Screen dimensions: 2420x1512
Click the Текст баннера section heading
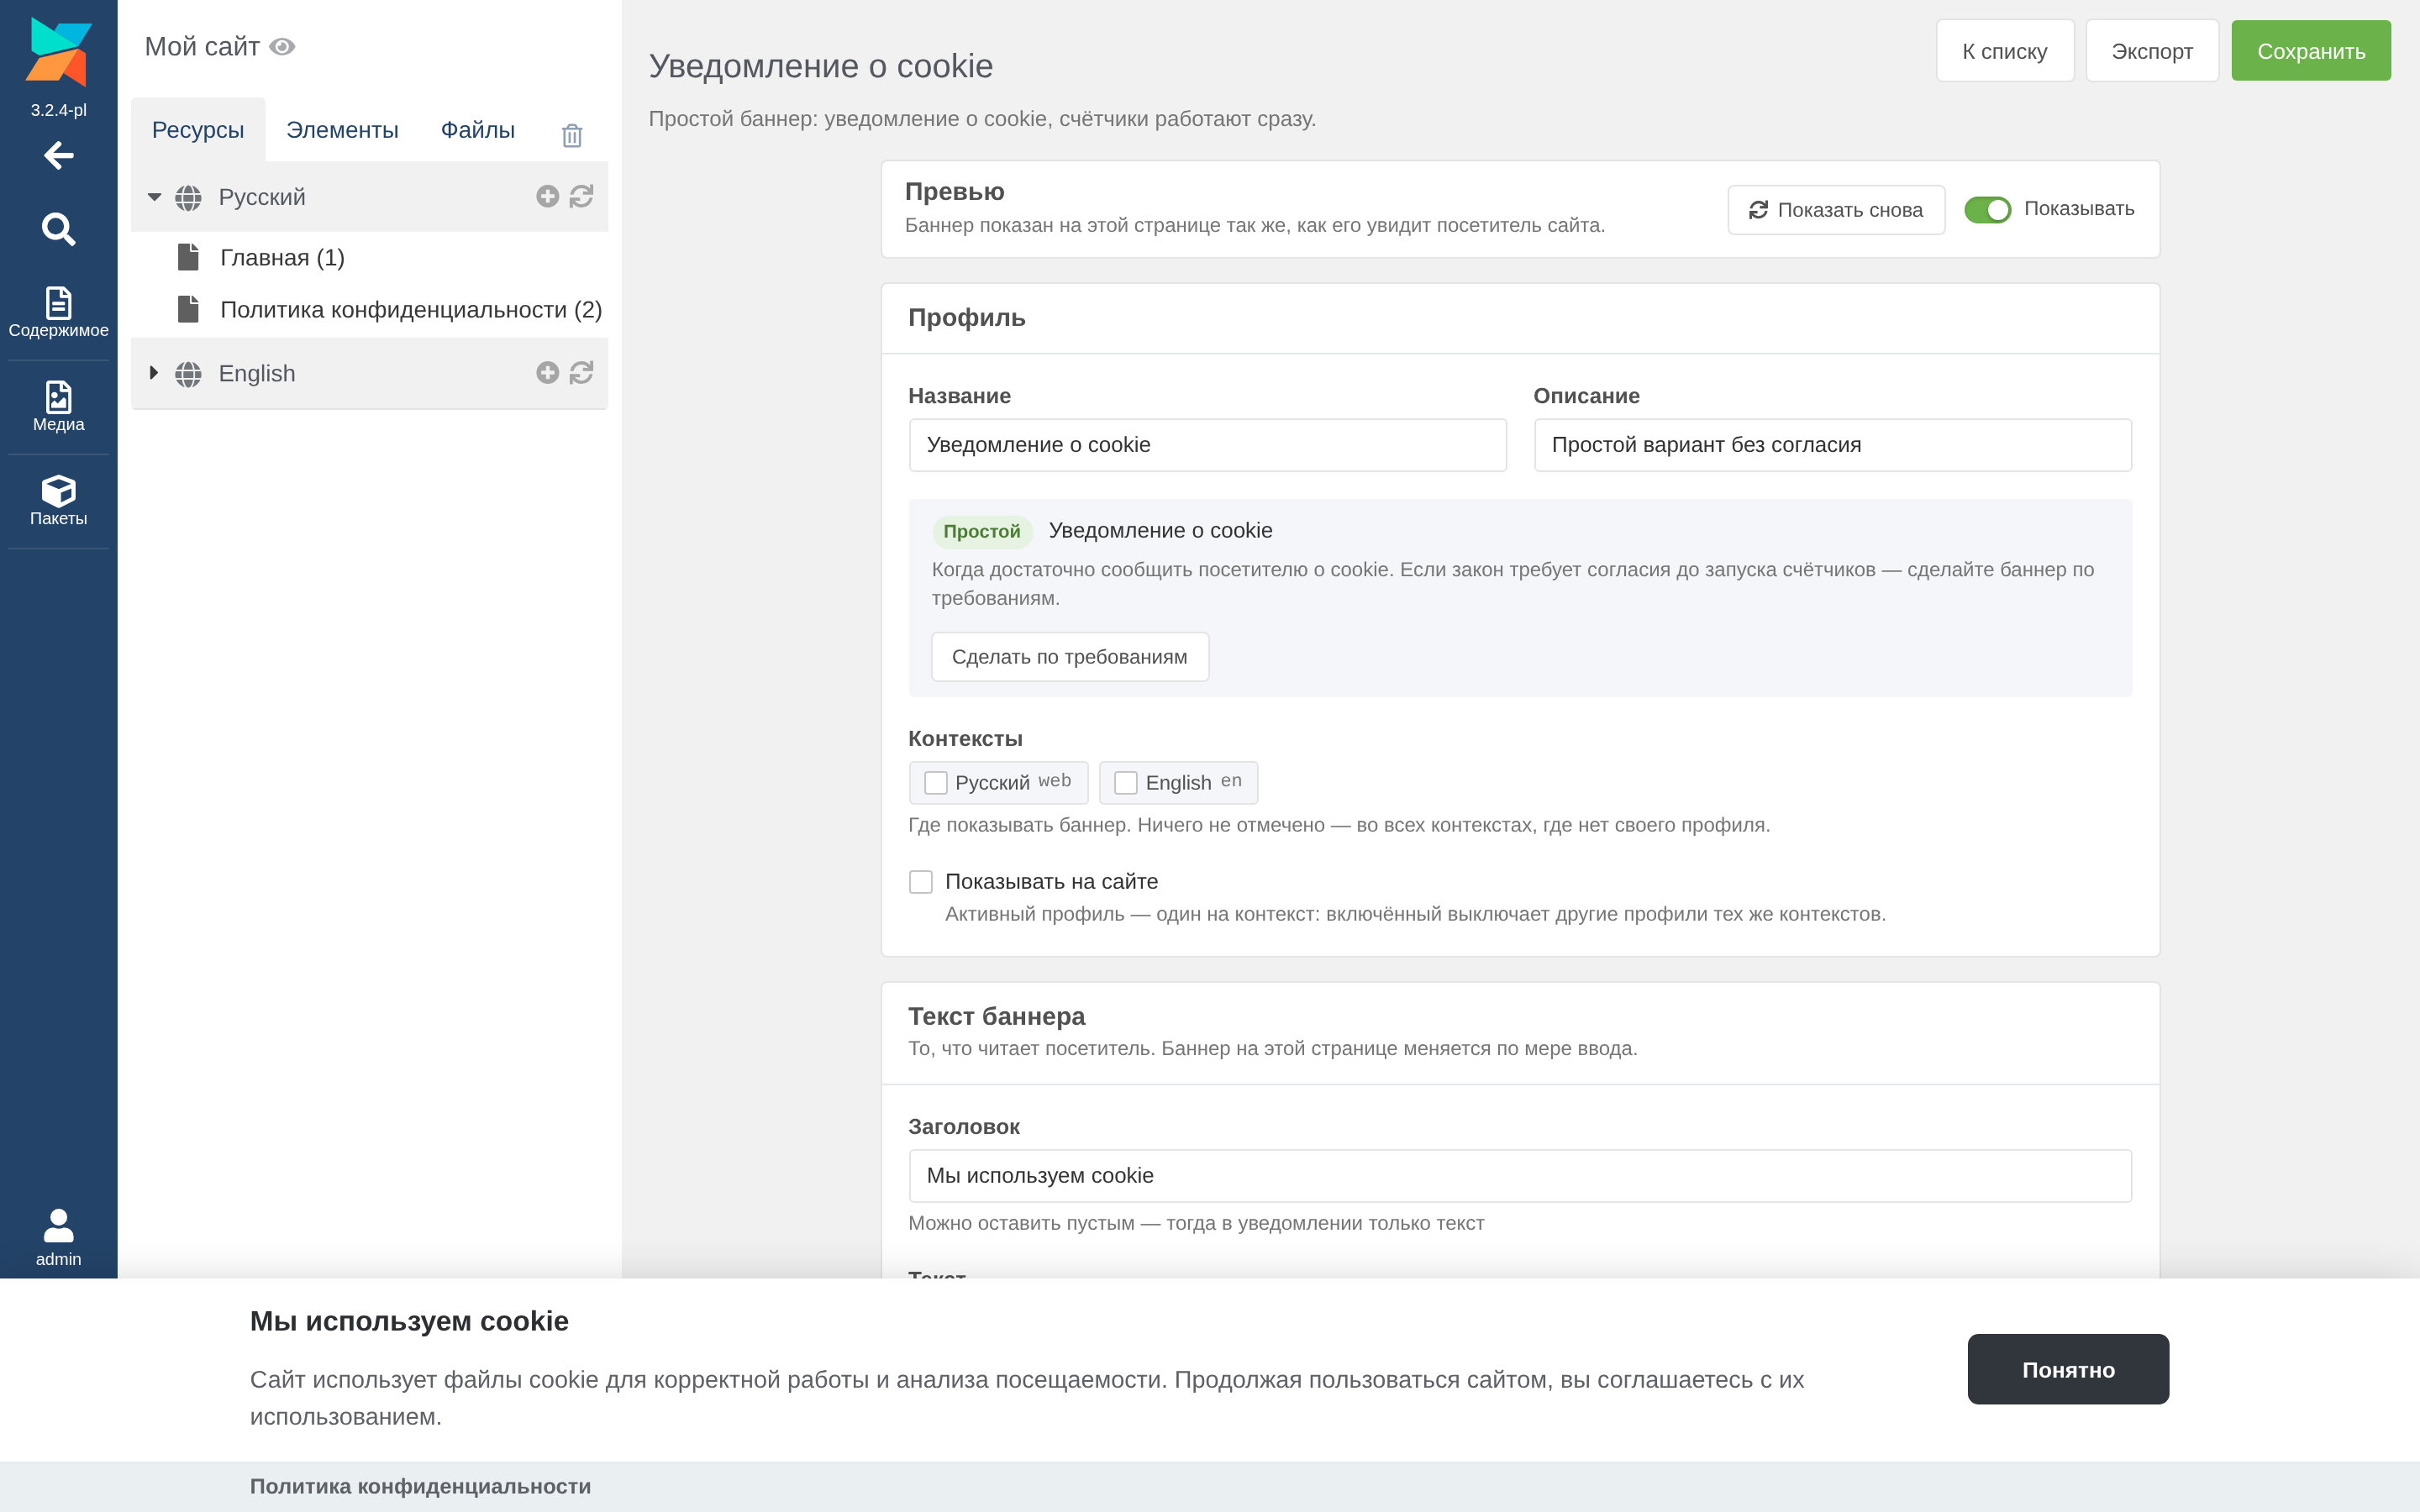point(997,1016)
